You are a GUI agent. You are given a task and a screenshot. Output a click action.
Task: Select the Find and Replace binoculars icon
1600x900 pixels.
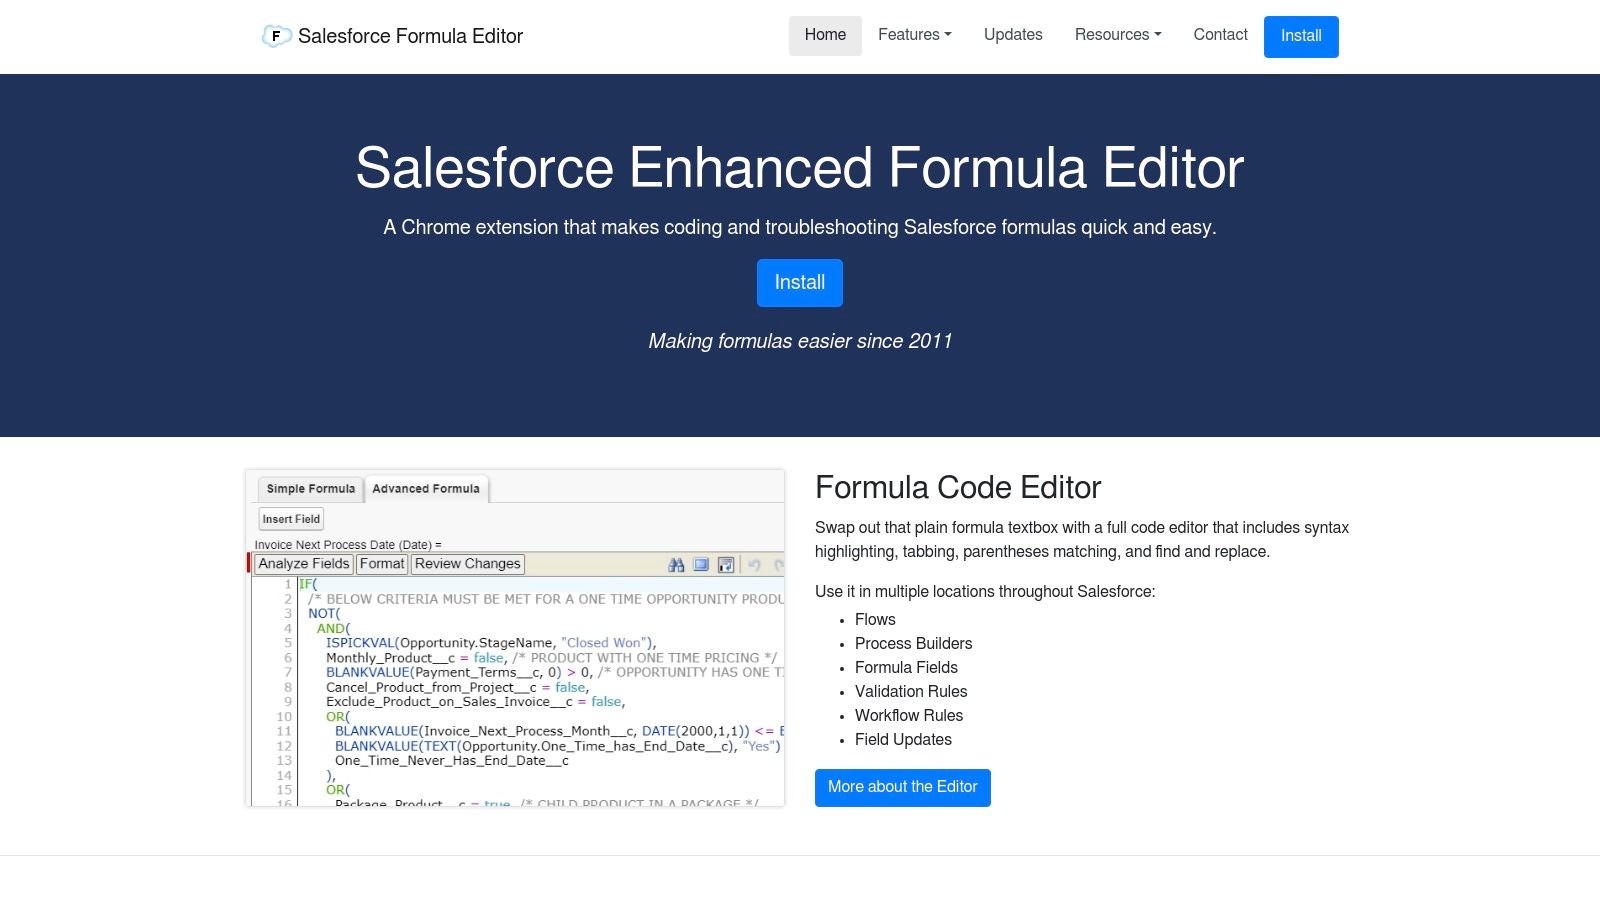676,565
